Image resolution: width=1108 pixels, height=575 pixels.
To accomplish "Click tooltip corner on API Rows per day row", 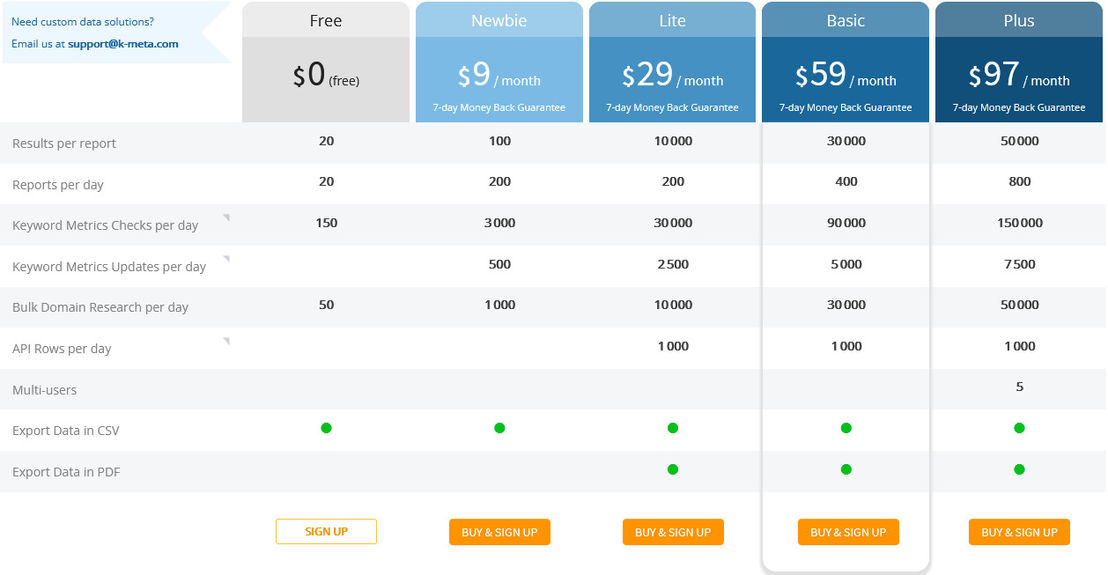I will pyautogui.click(x=227, y=341).
